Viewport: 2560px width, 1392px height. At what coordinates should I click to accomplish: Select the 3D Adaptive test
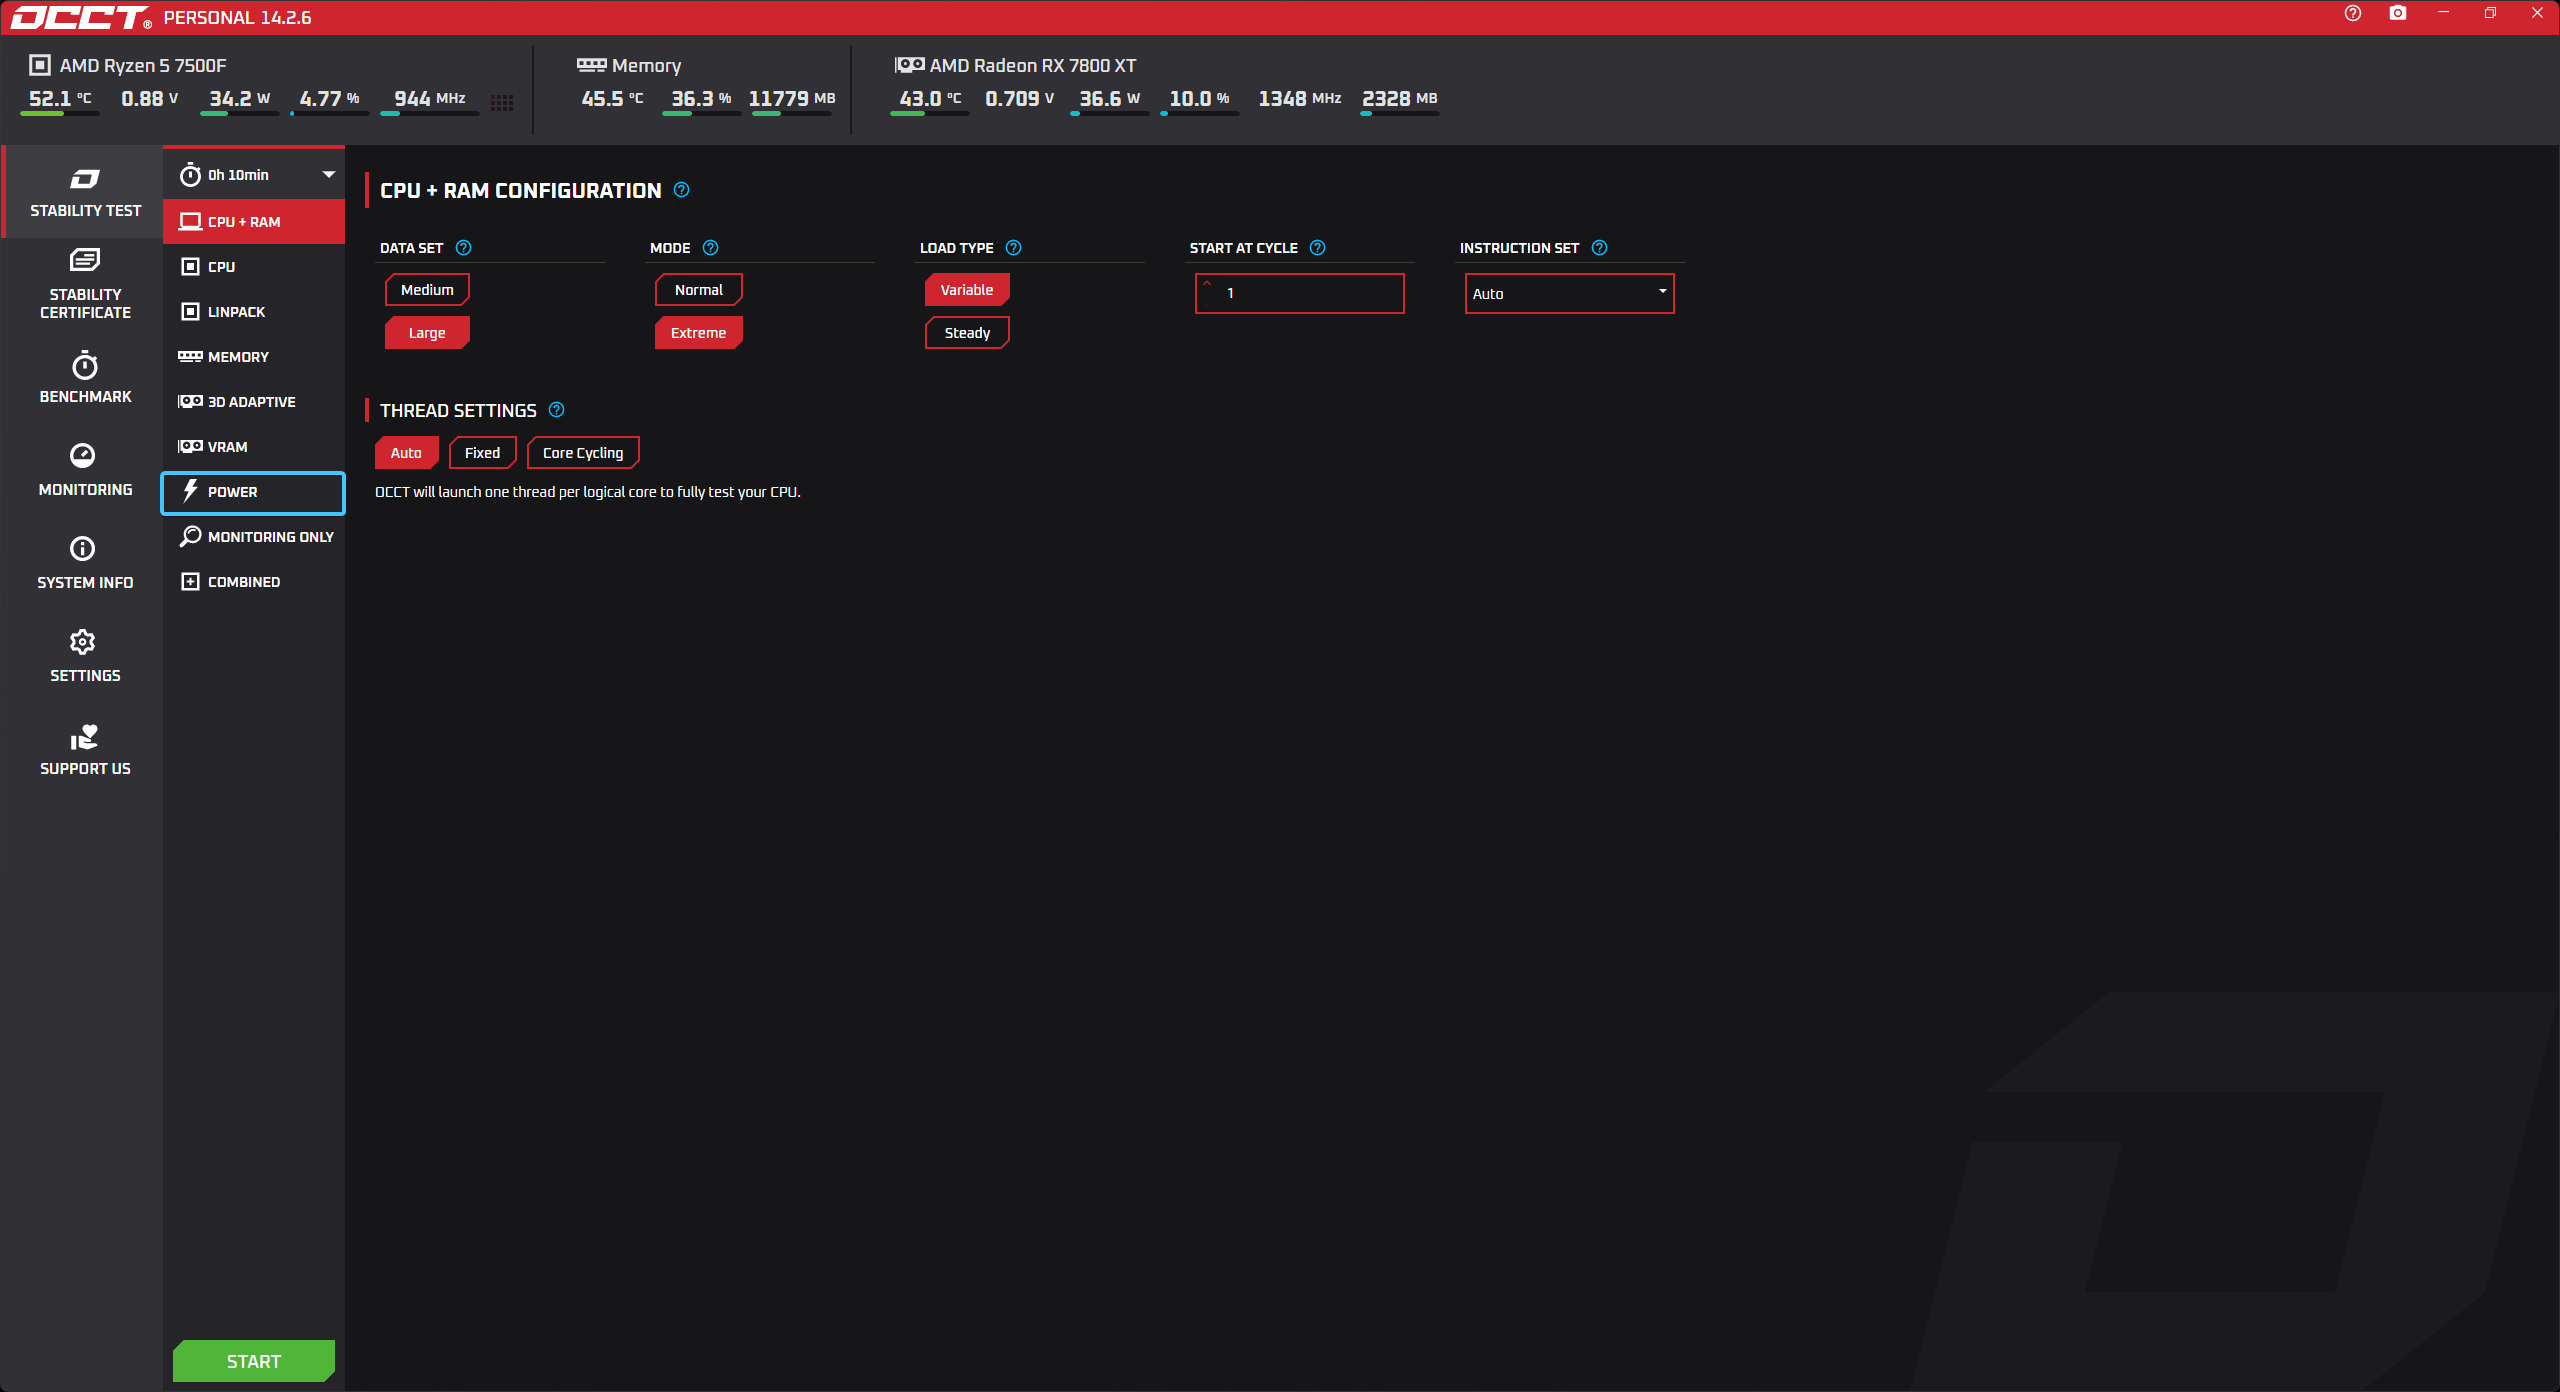pyautogui.click(x=253, y=402)
